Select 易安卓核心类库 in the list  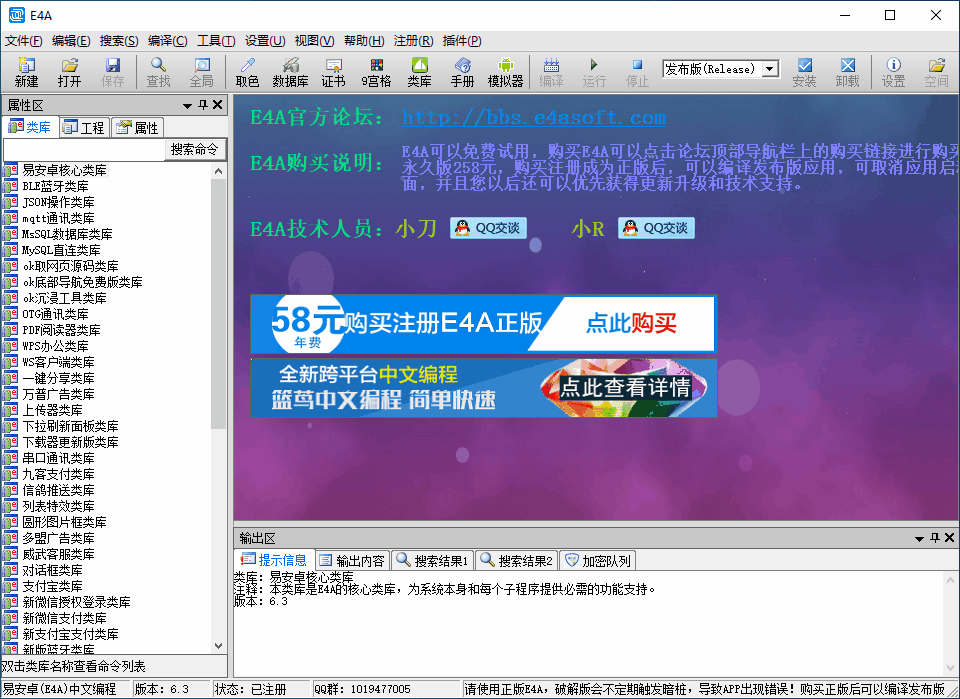coord(64,170)
